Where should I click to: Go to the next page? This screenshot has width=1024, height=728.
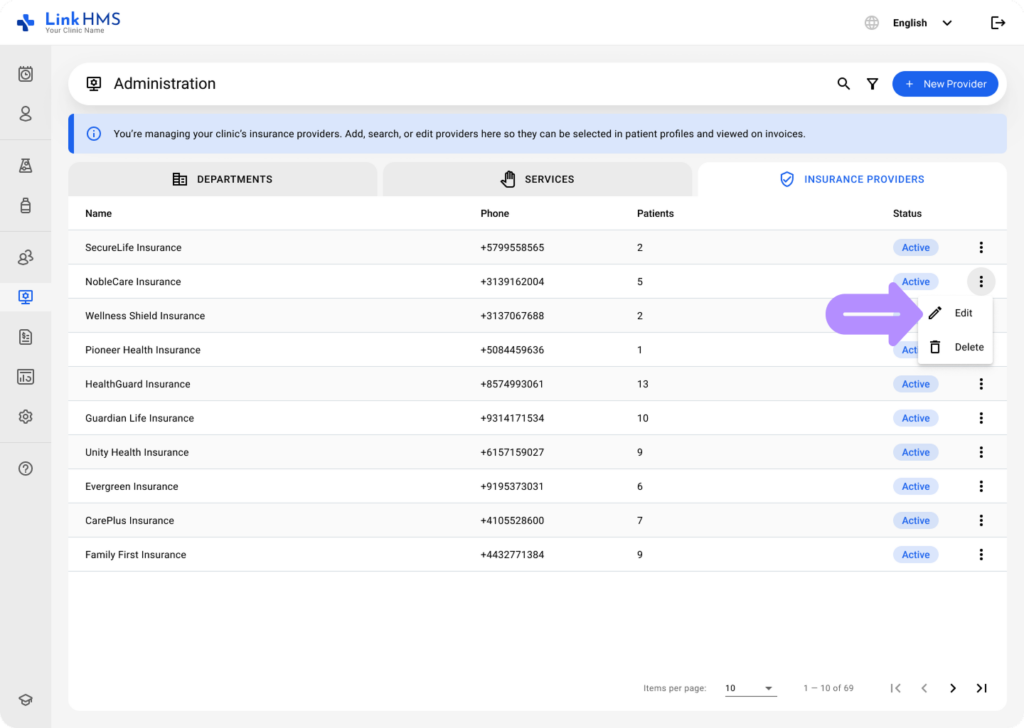tap(953, 688)
